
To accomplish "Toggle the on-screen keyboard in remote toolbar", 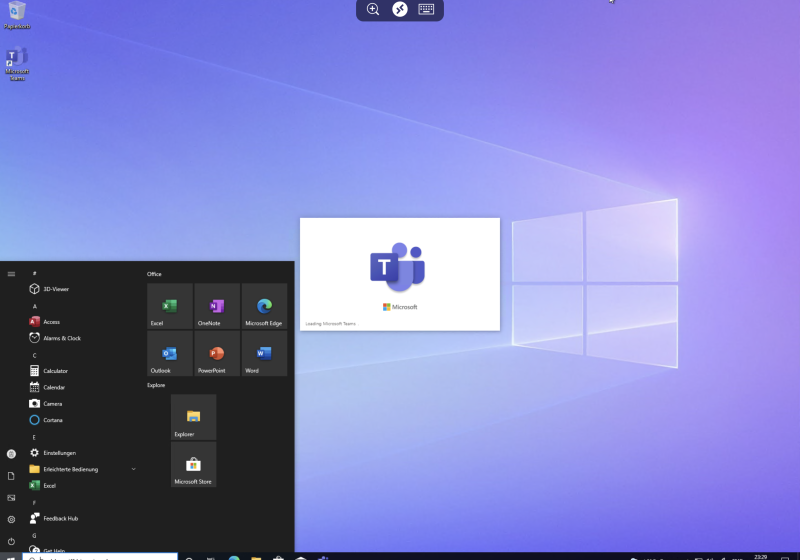I will (x=426, y=9).
